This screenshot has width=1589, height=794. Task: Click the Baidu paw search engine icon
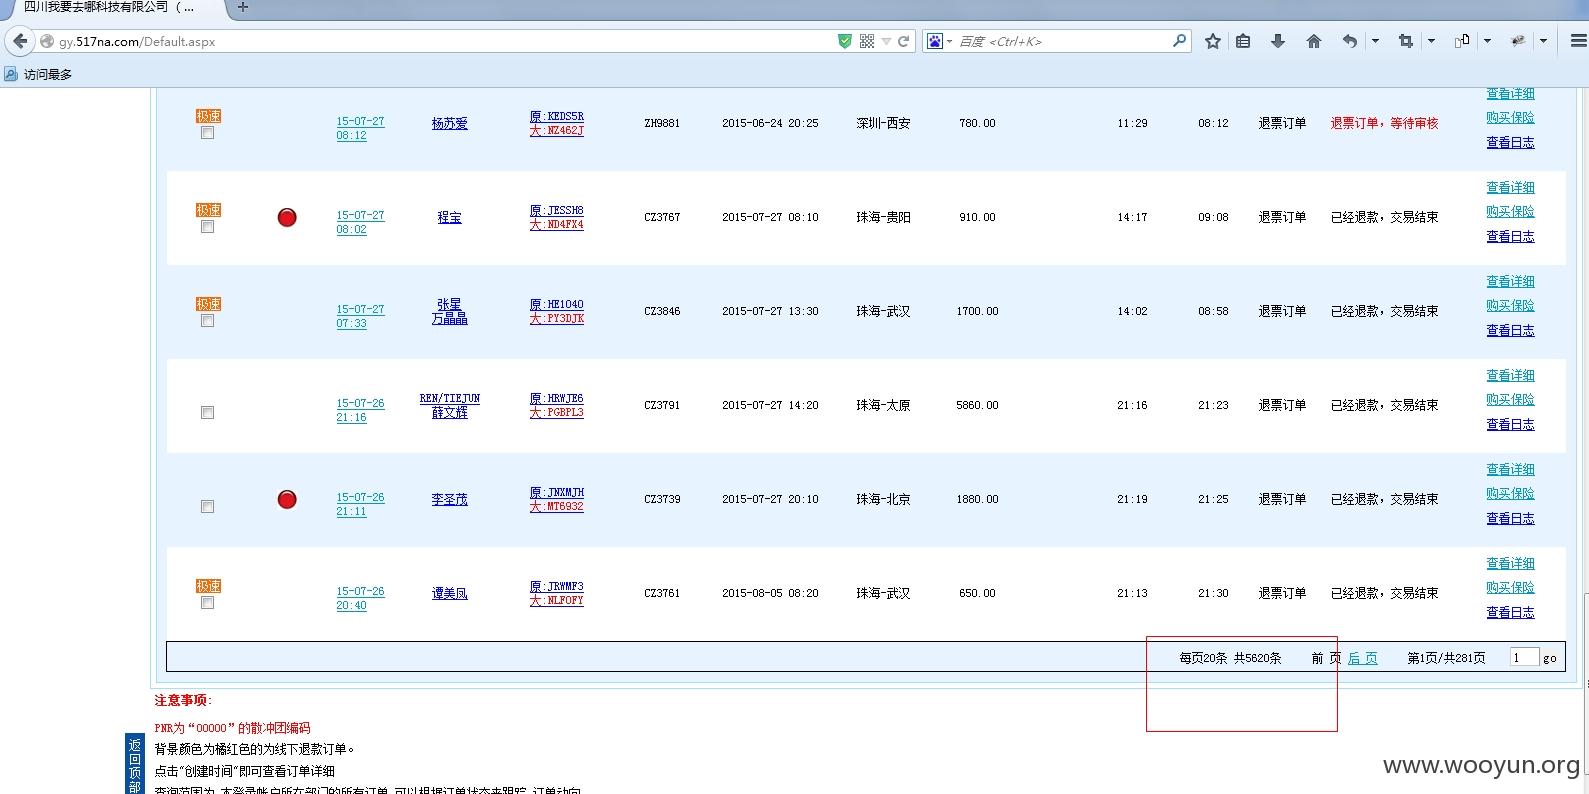tap(934, 41)
